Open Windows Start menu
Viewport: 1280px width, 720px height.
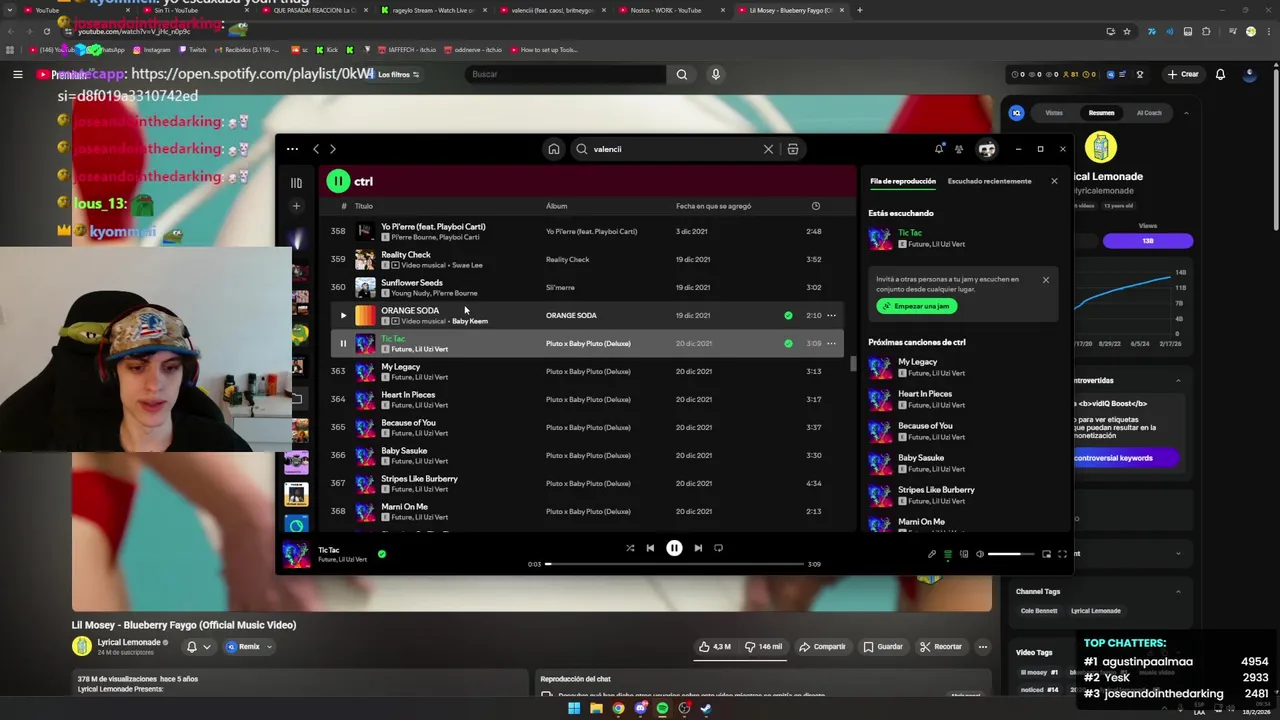[x=574, y=708]
